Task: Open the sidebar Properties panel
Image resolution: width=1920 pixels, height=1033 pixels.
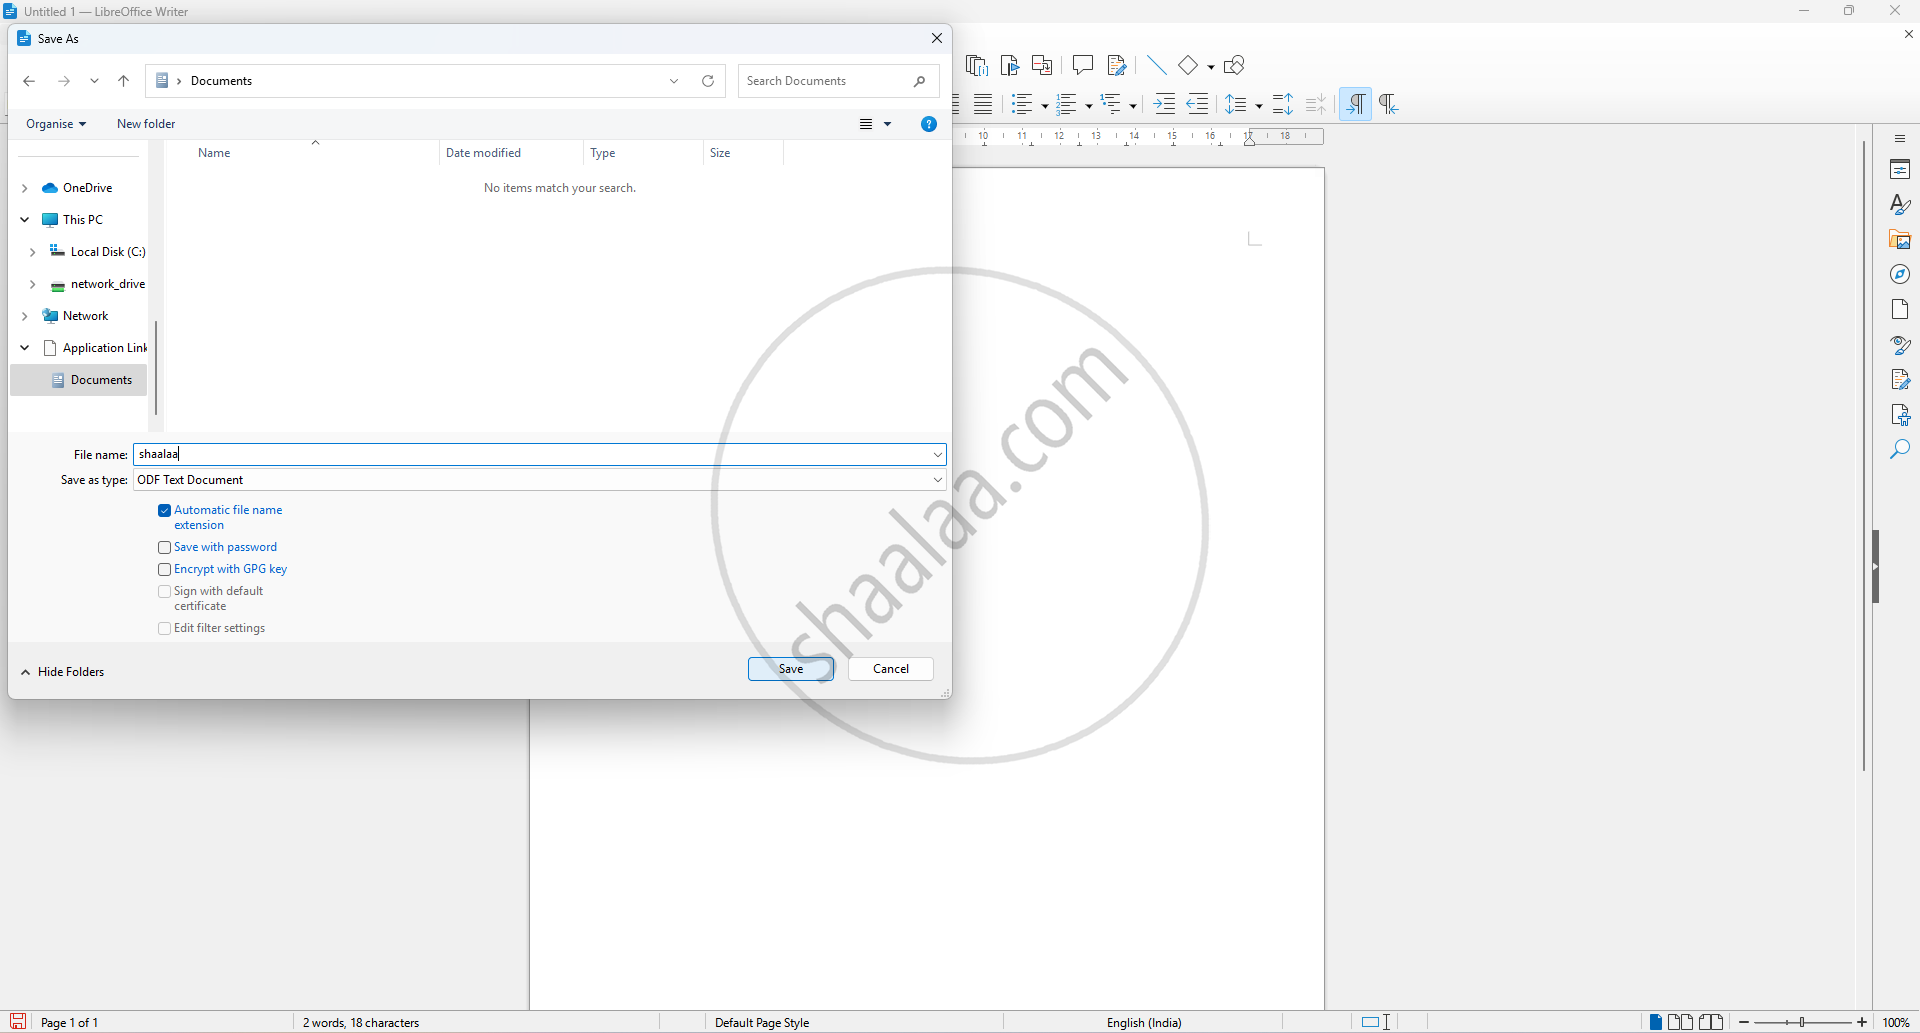Action: tap(1900, 169)
